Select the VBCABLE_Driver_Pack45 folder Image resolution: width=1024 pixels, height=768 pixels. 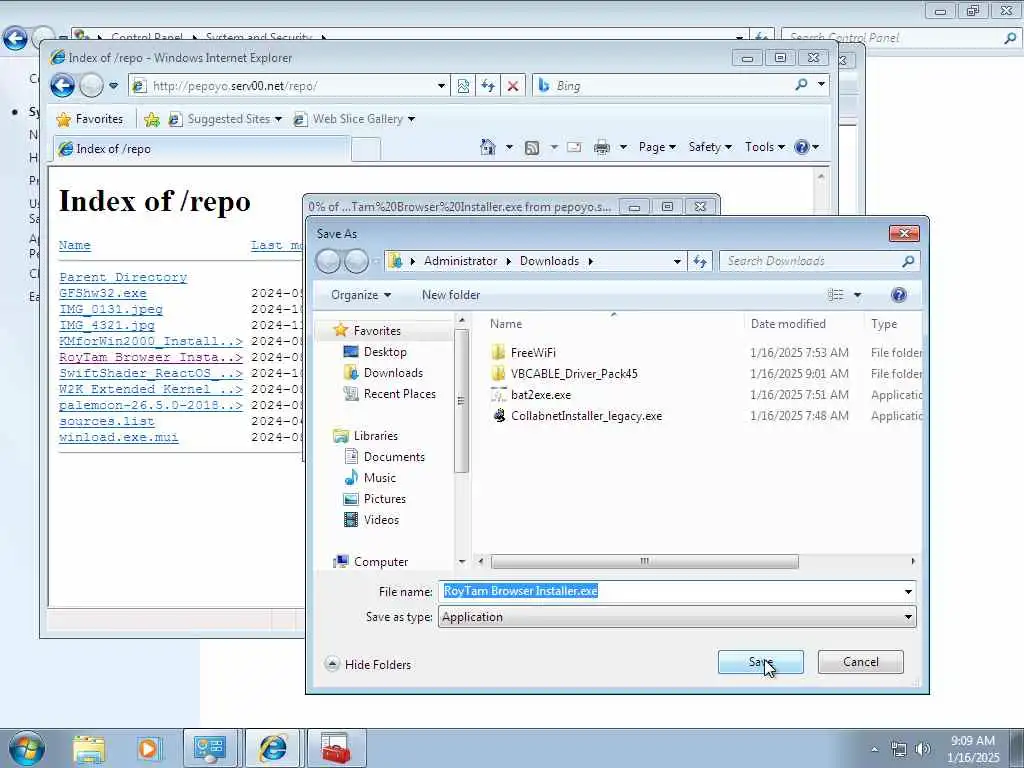[x=574, y=374]
